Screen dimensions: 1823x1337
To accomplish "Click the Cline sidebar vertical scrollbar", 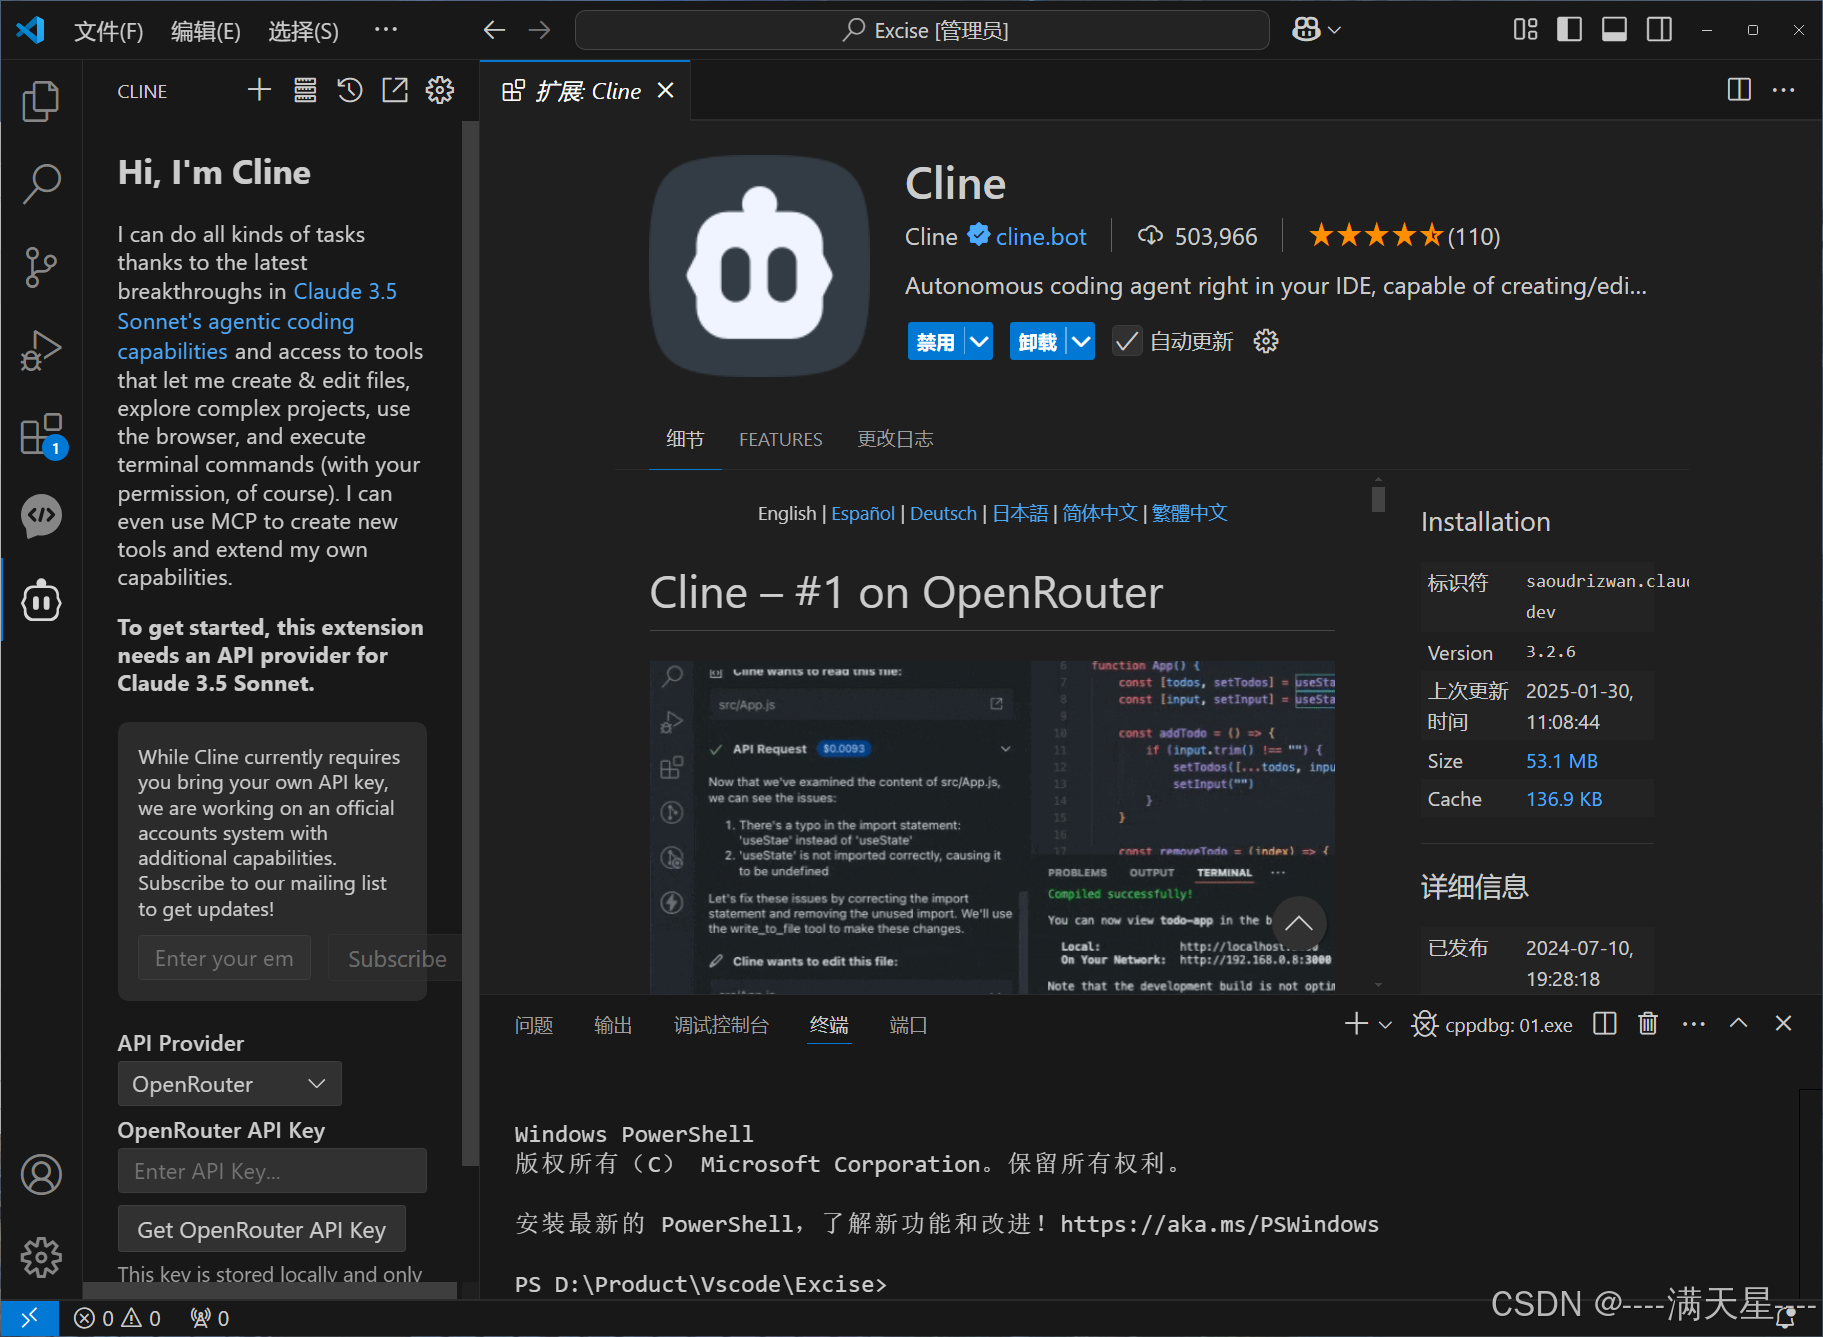I will click(x=469, y=644).
